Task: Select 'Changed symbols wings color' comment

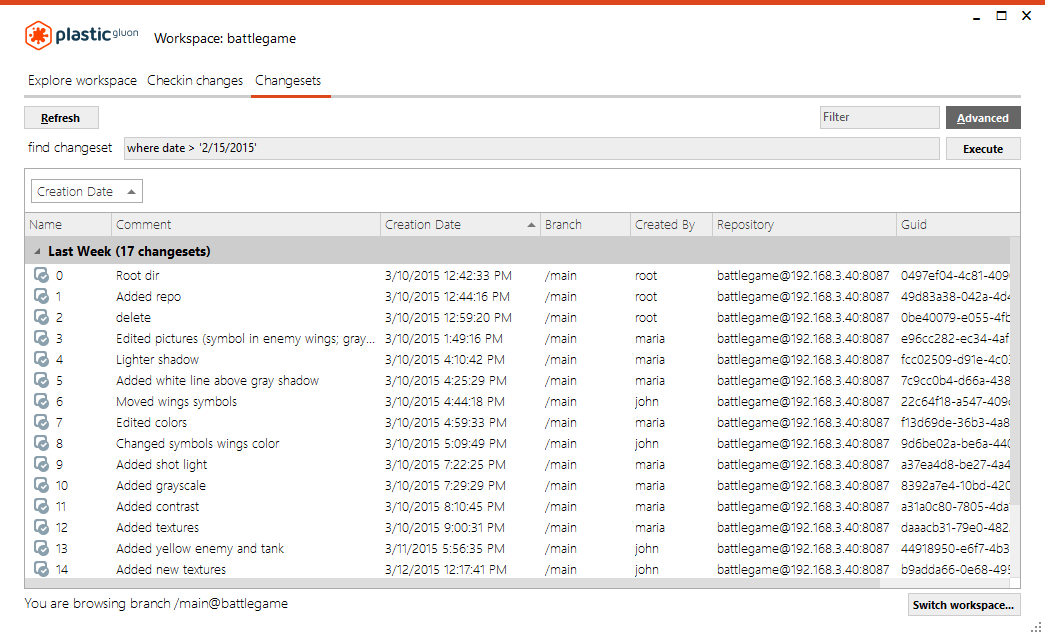Action: [197, 443]
